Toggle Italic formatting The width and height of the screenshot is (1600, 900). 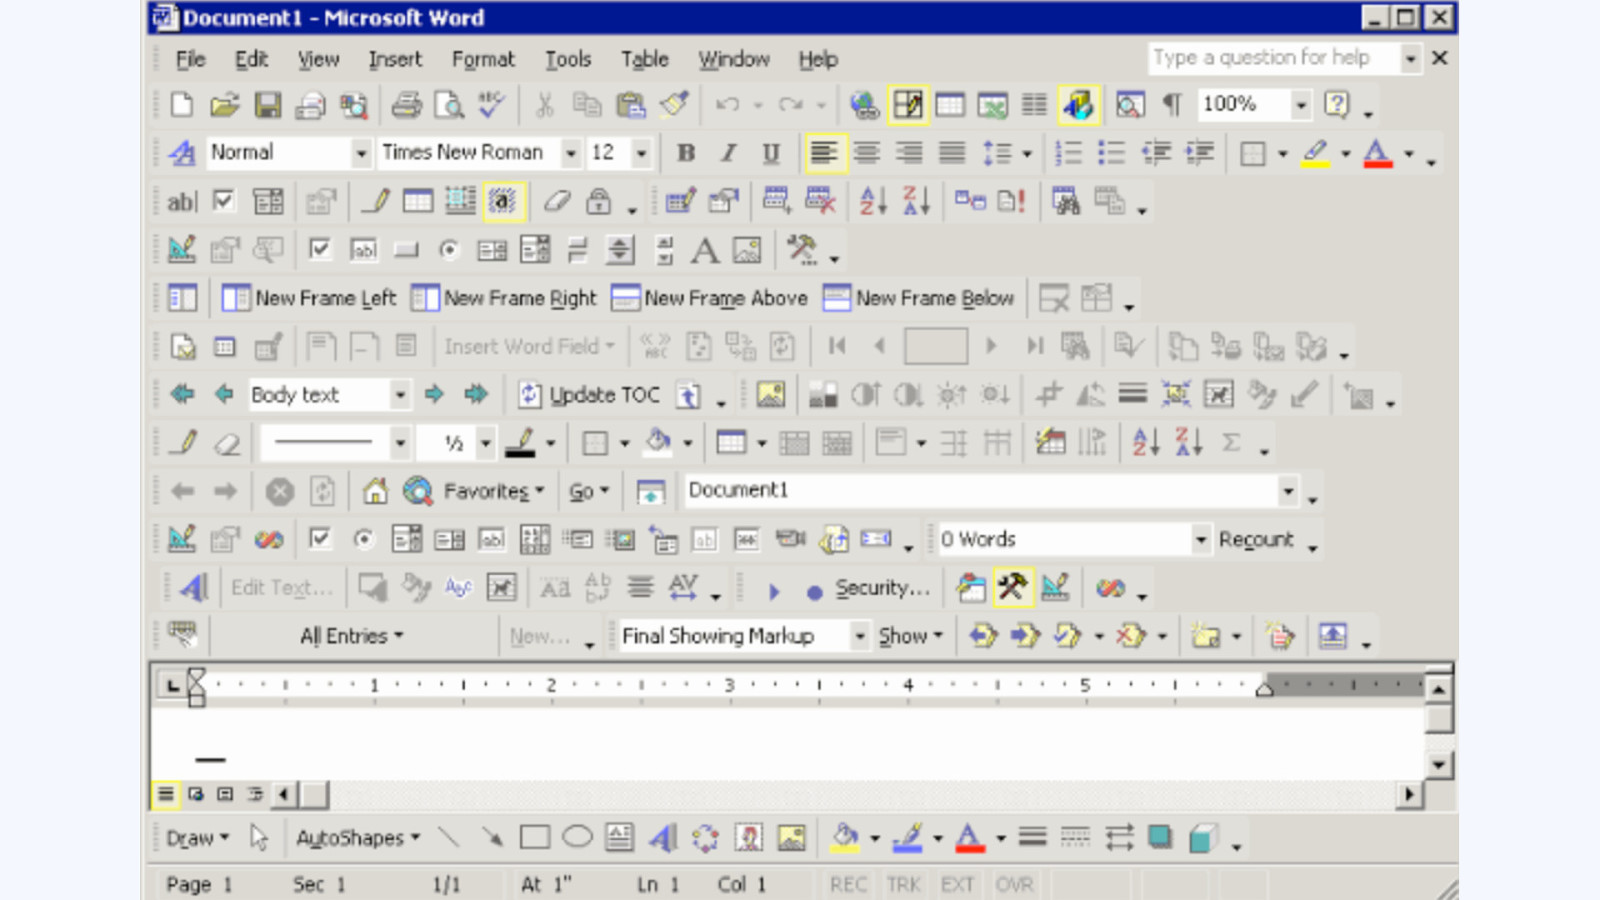(x=728, y=153)
